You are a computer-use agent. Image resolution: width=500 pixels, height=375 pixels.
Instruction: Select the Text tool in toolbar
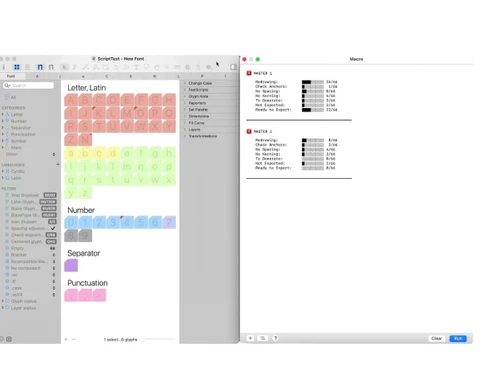pos(136,67)
